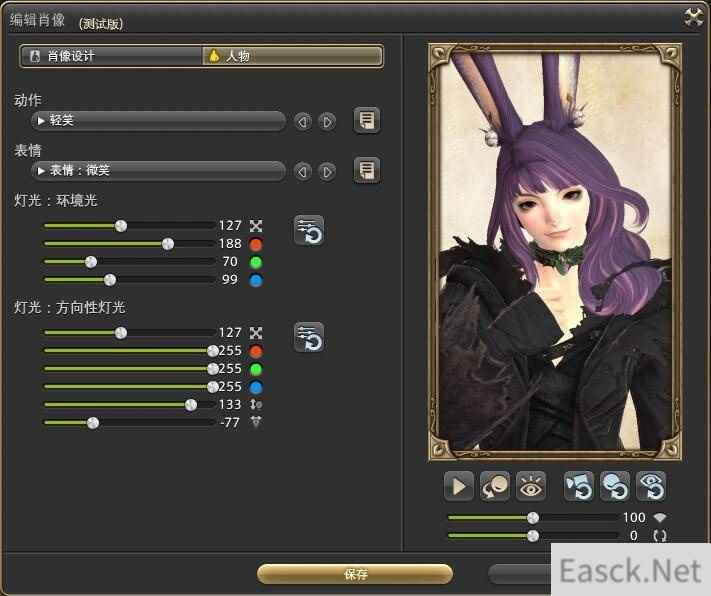Click the directional light brightness icon

click(x=256, y=333)
